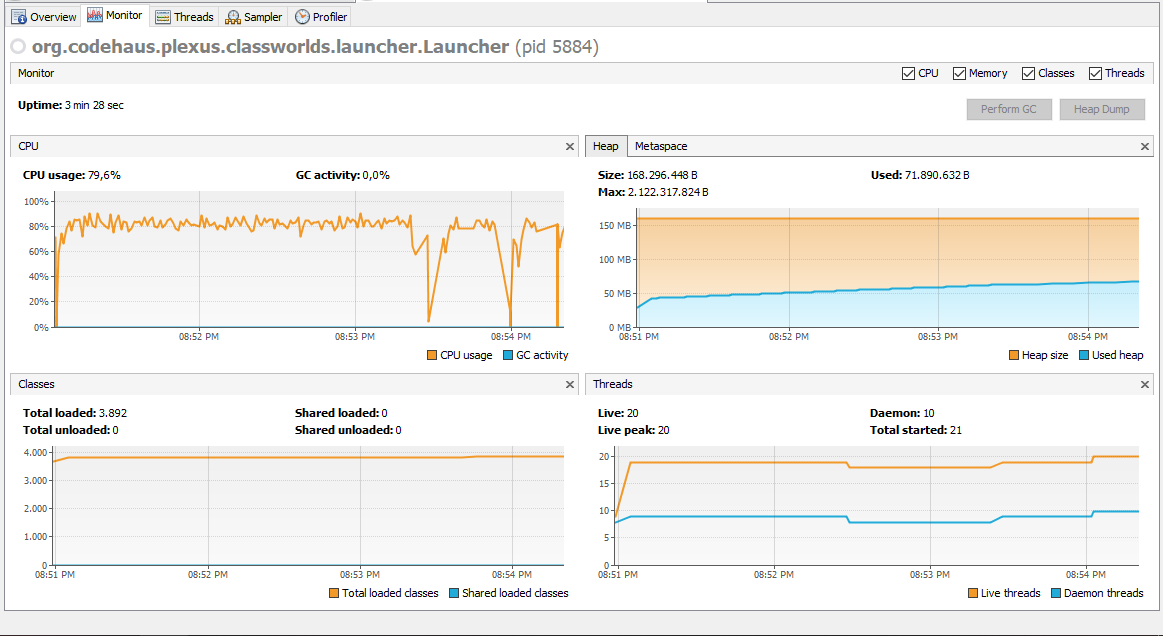
Task: Open the Overview tab icon
Action: point(19,16)
